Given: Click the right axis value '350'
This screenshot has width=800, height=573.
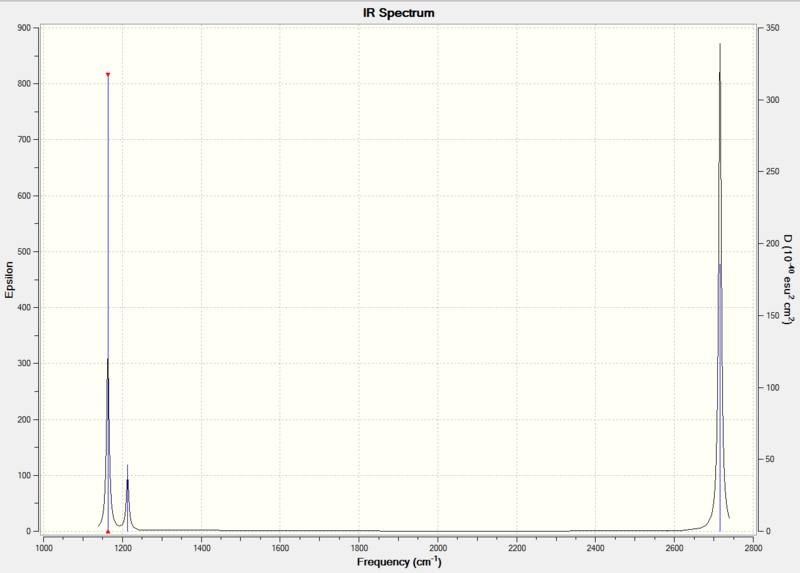Looking at the screenshot, I should tap(772, 28).
